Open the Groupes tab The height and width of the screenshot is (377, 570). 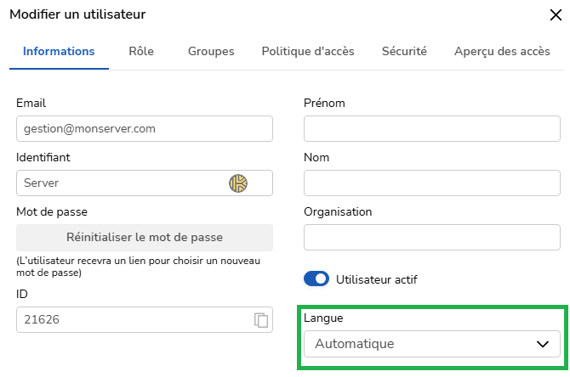coord(211,51)
